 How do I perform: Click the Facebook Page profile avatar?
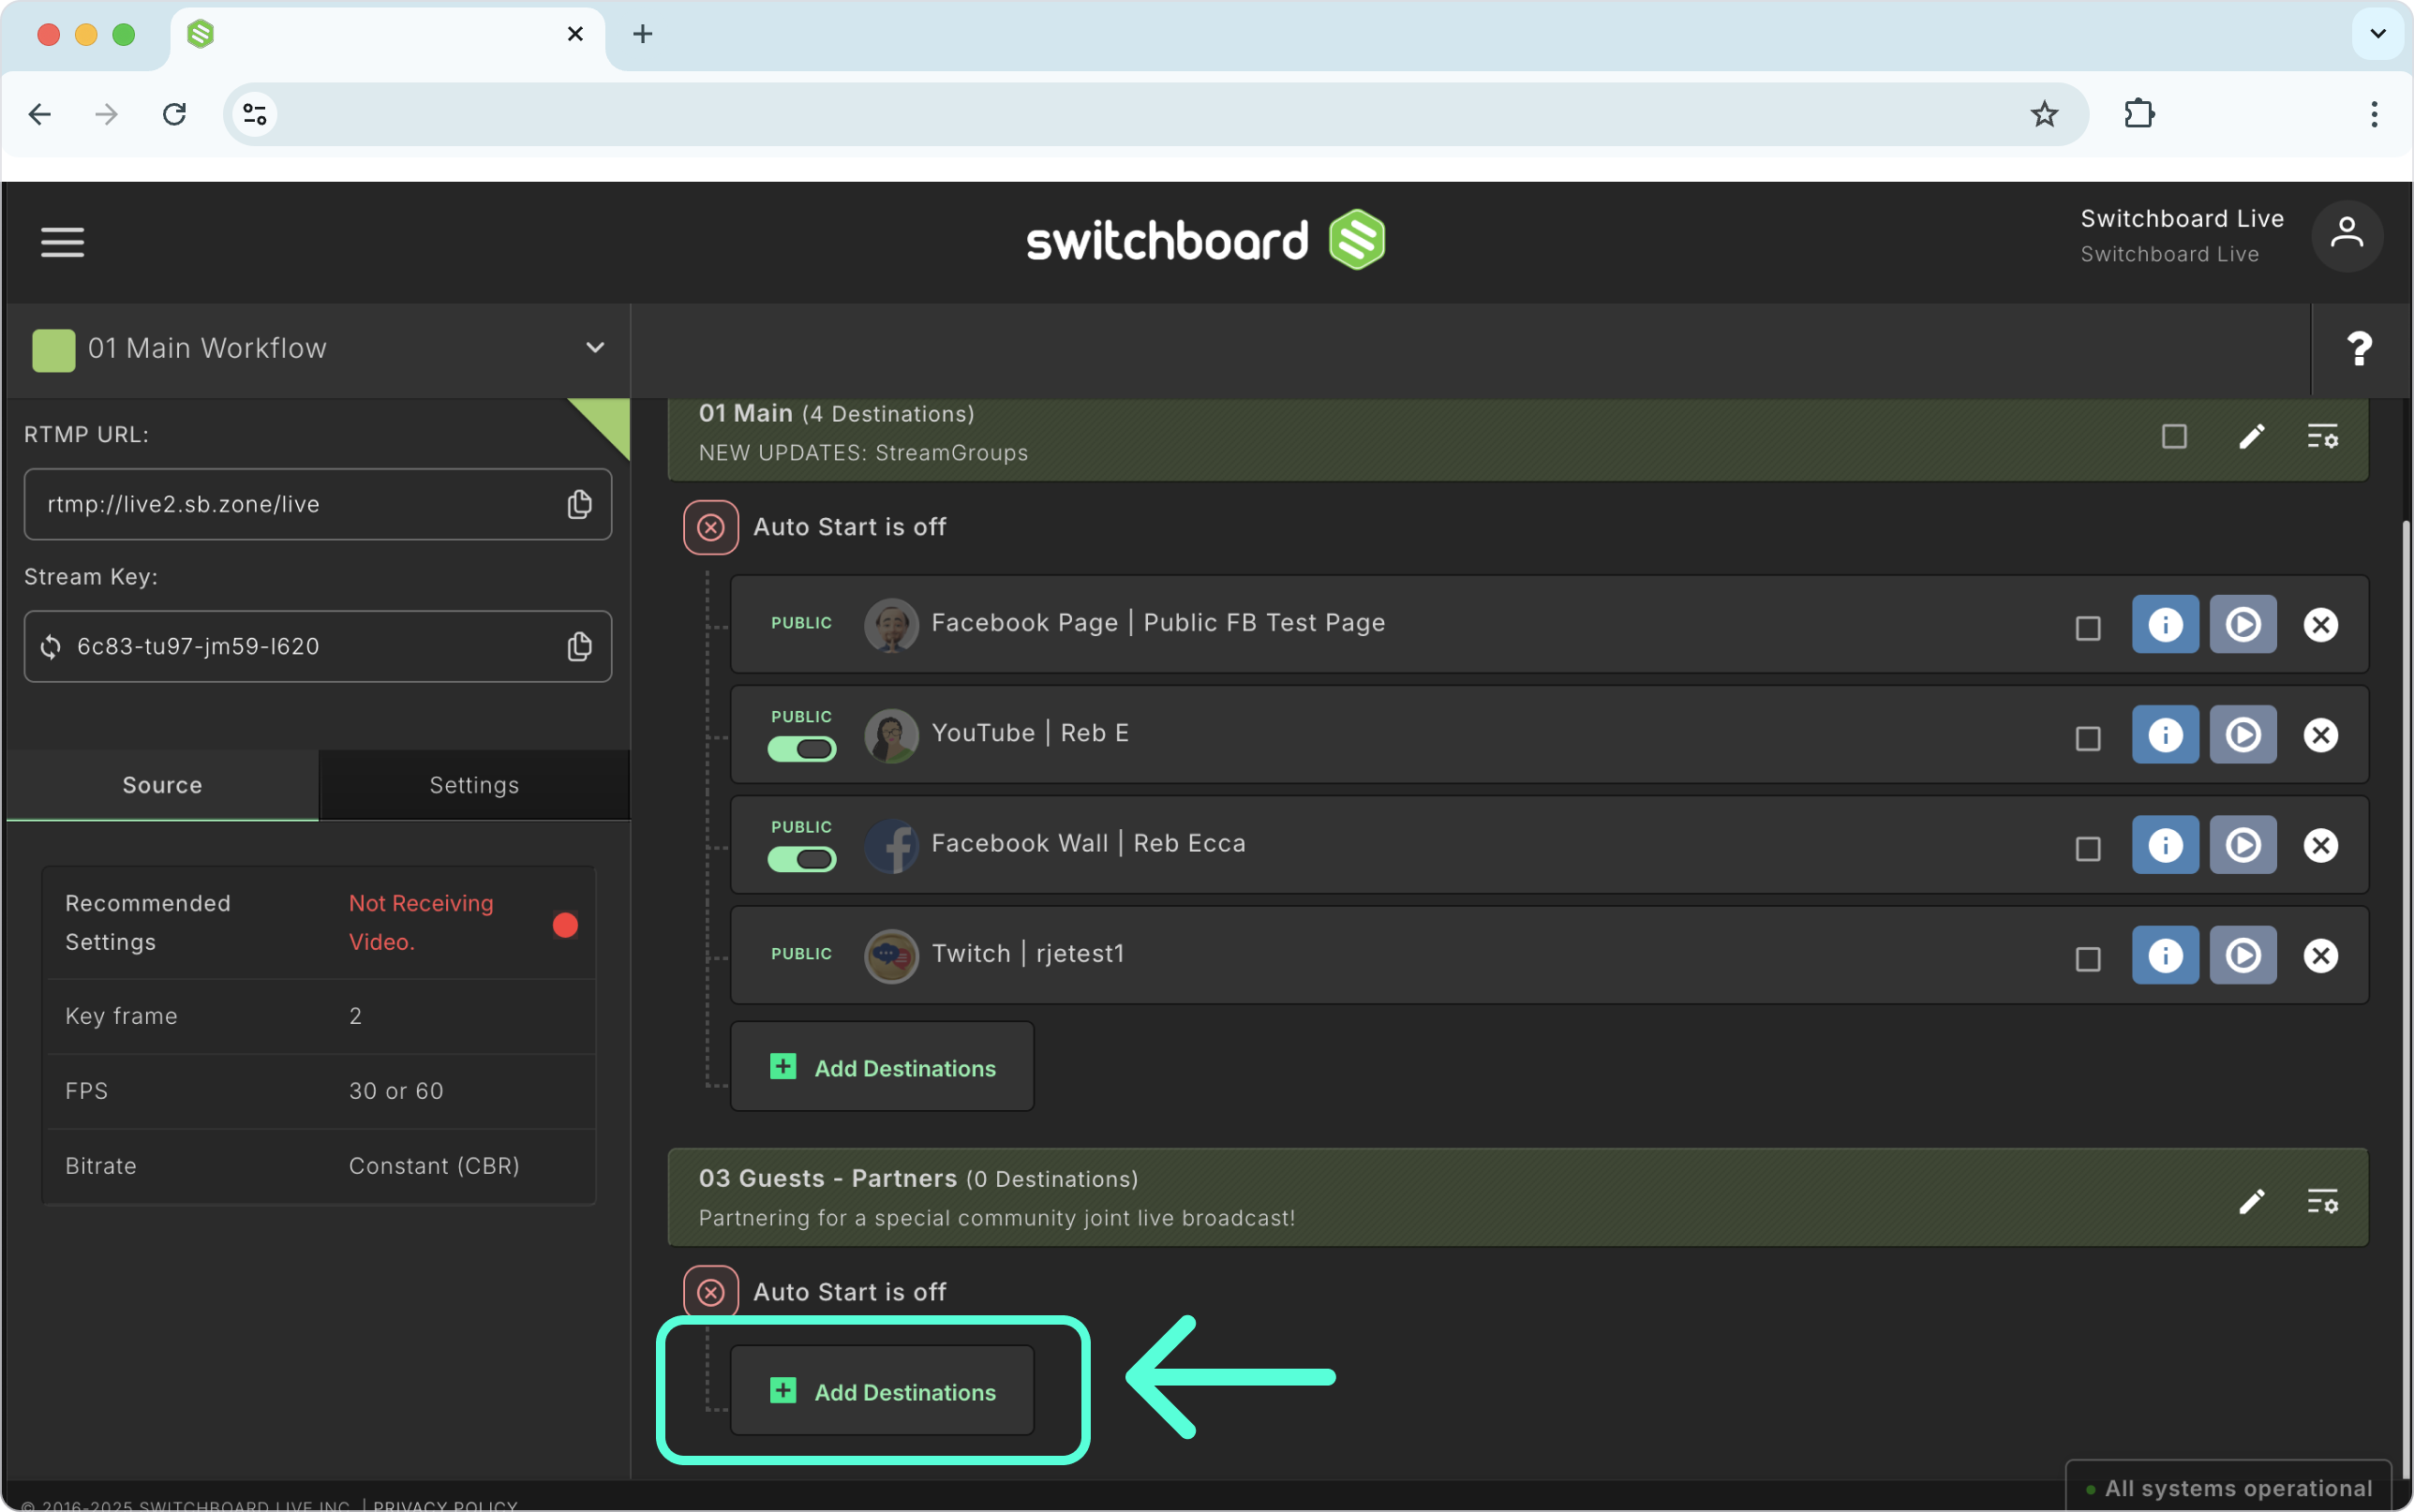pos(891,625)
